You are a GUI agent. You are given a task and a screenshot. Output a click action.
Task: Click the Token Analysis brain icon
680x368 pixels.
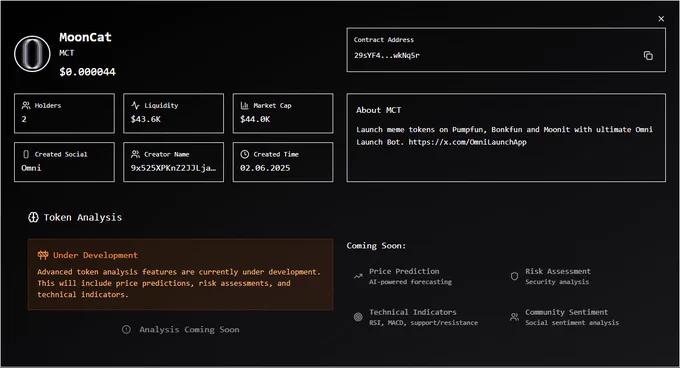click(33, 217)
